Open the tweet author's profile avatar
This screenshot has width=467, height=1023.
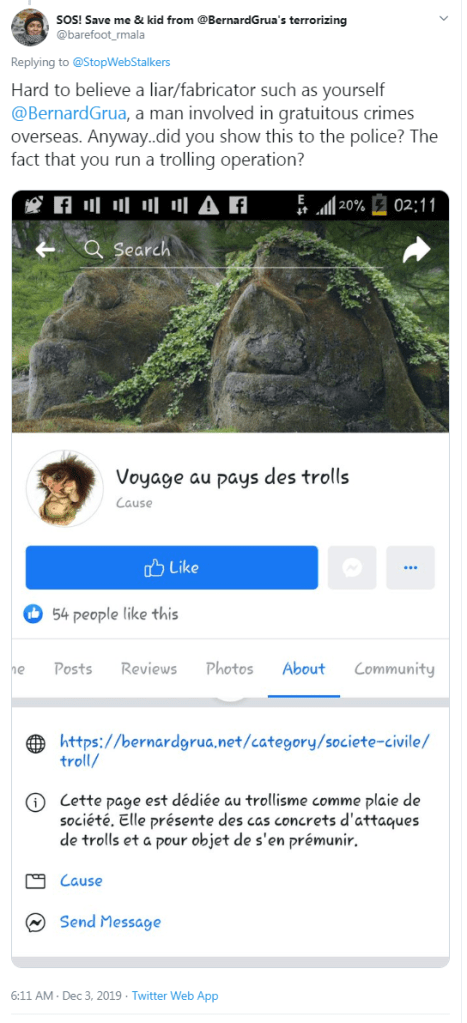(x=30, y=27)
